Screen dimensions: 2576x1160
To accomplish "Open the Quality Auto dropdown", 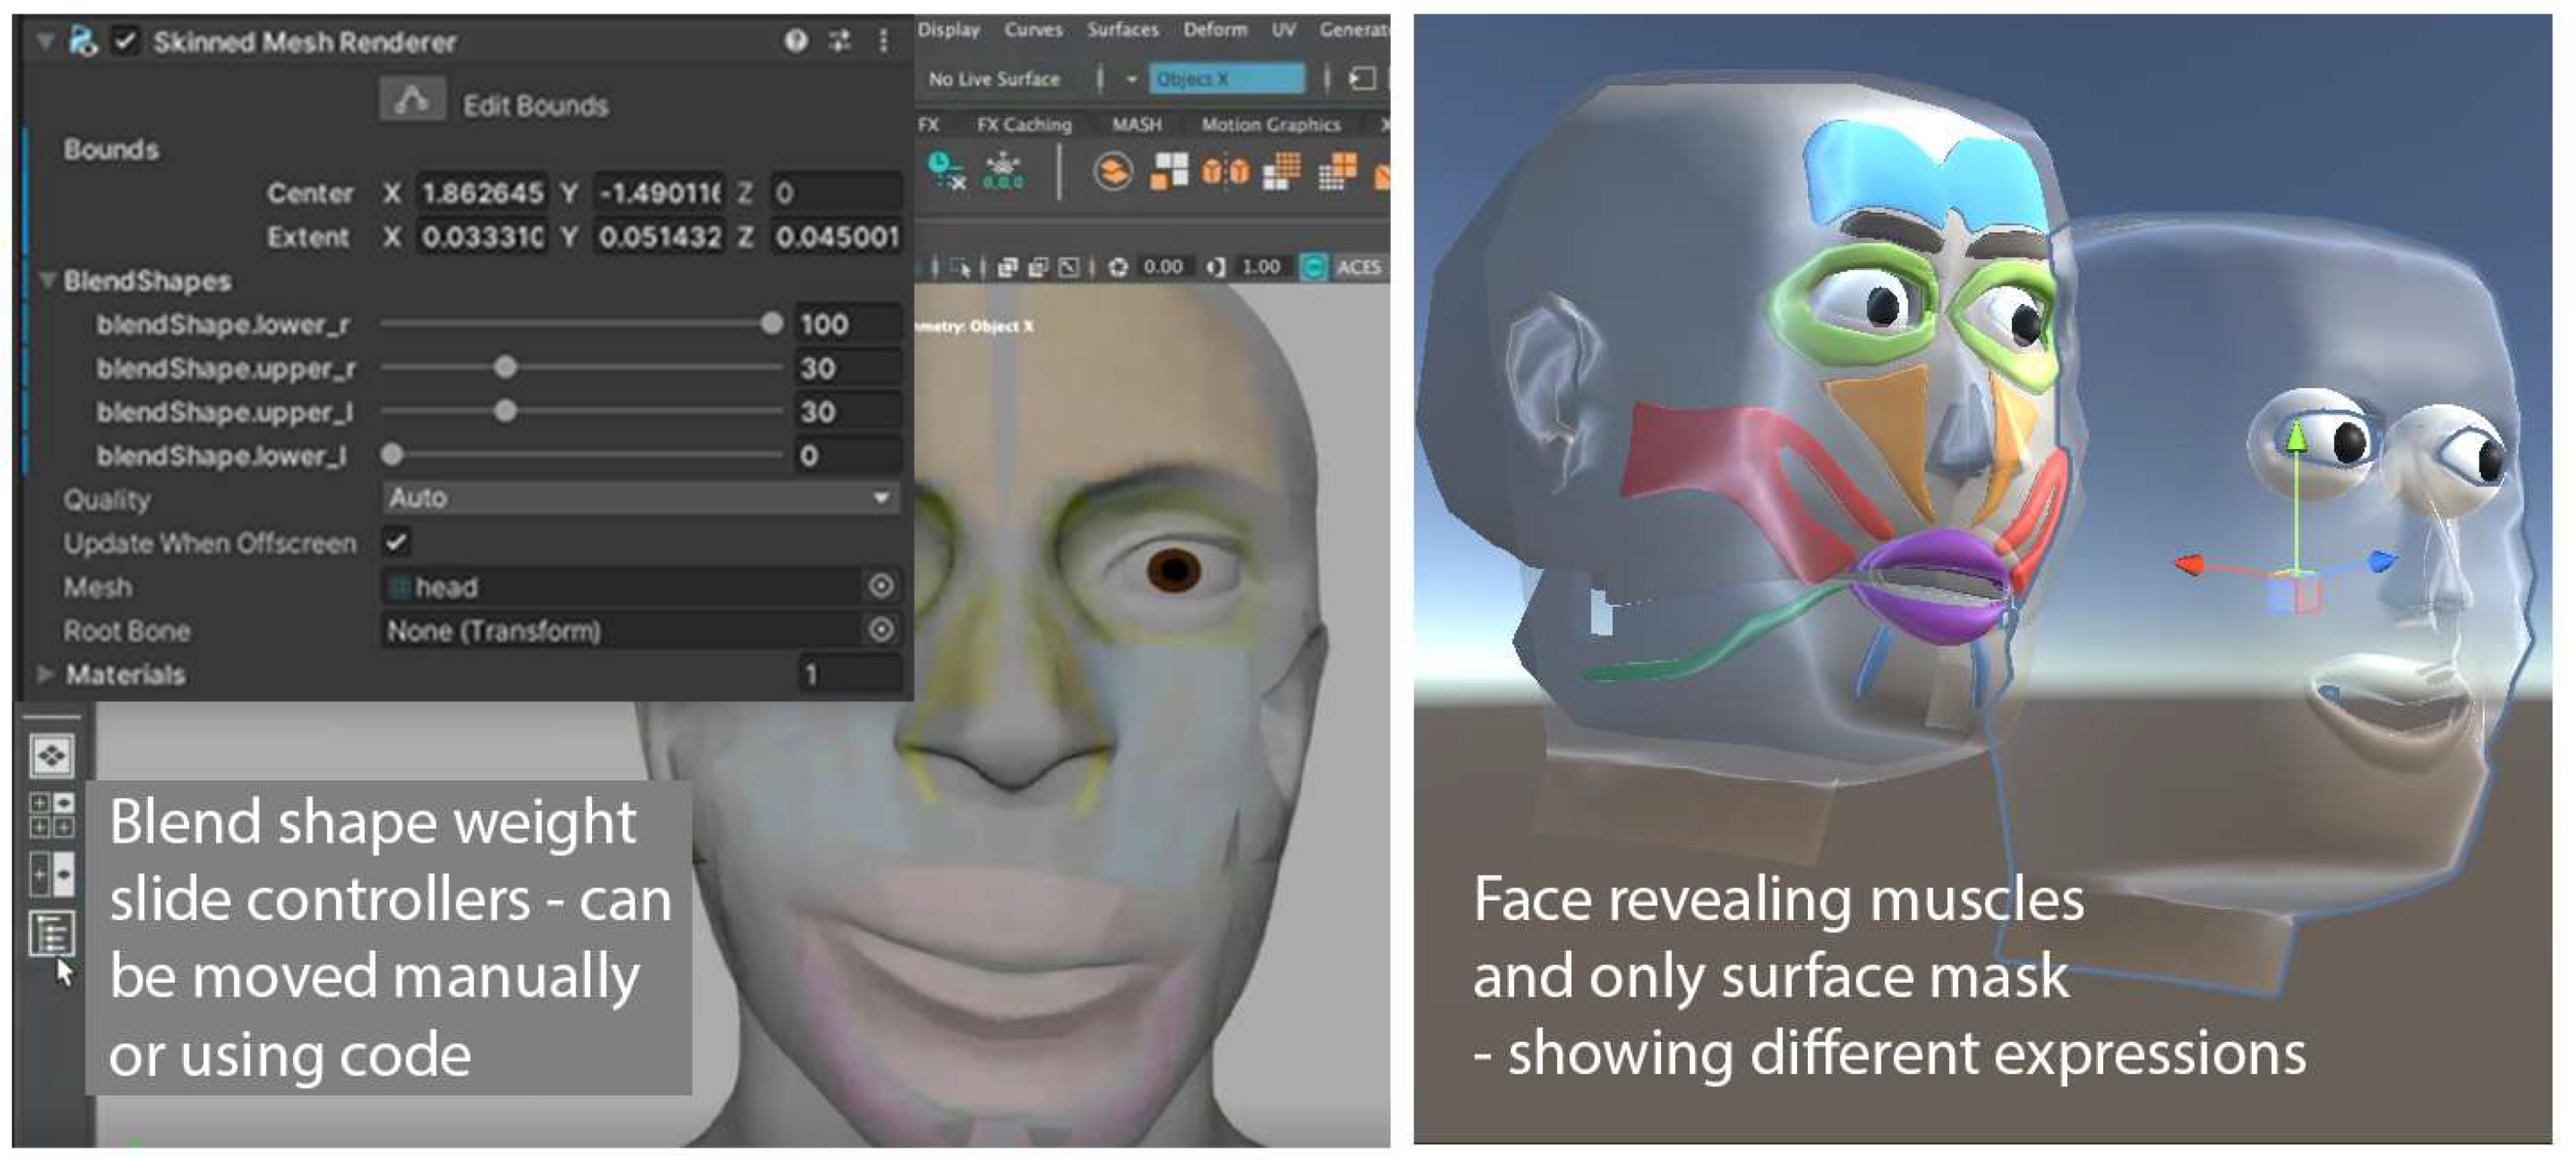I will click(x=640, y=498).
